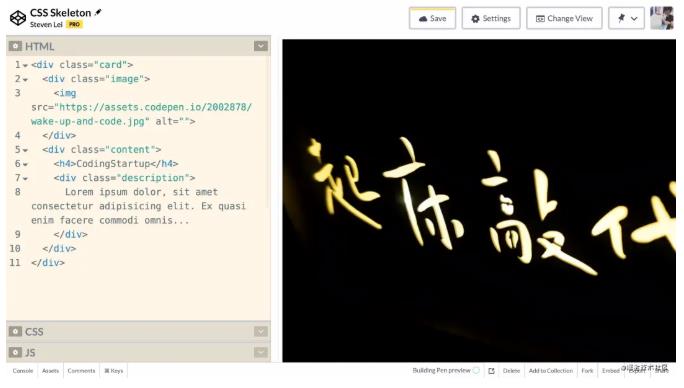Viewport: 684px width, 388px height.
Task: Expand CSS panel dropdown chevron
Action: (261, 331)
